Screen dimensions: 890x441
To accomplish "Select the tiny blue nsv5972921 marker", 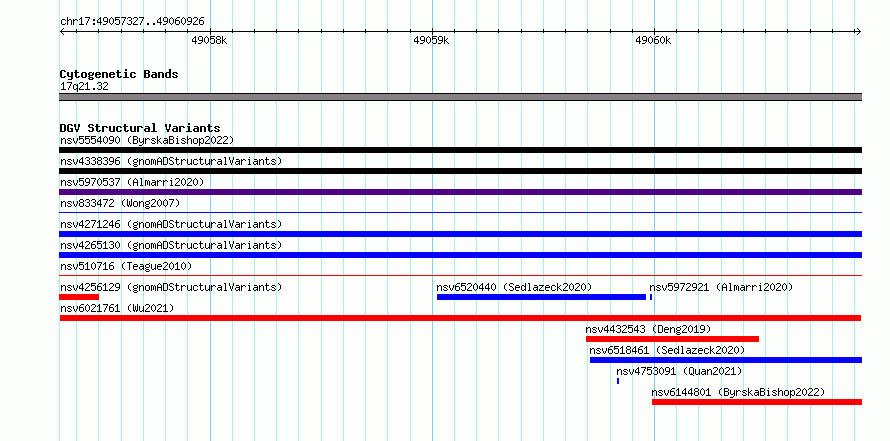I will [x=651, y=297].
